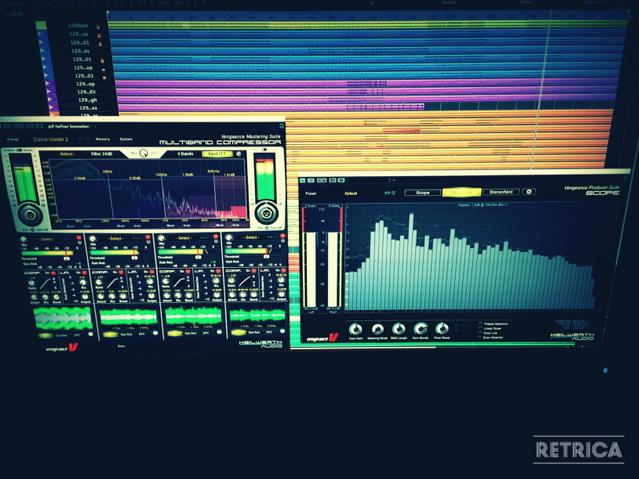The width and height of the screenshot is (639, 479).
Task: Toggle band 4 red power button
Action: [x=282, y=236]
